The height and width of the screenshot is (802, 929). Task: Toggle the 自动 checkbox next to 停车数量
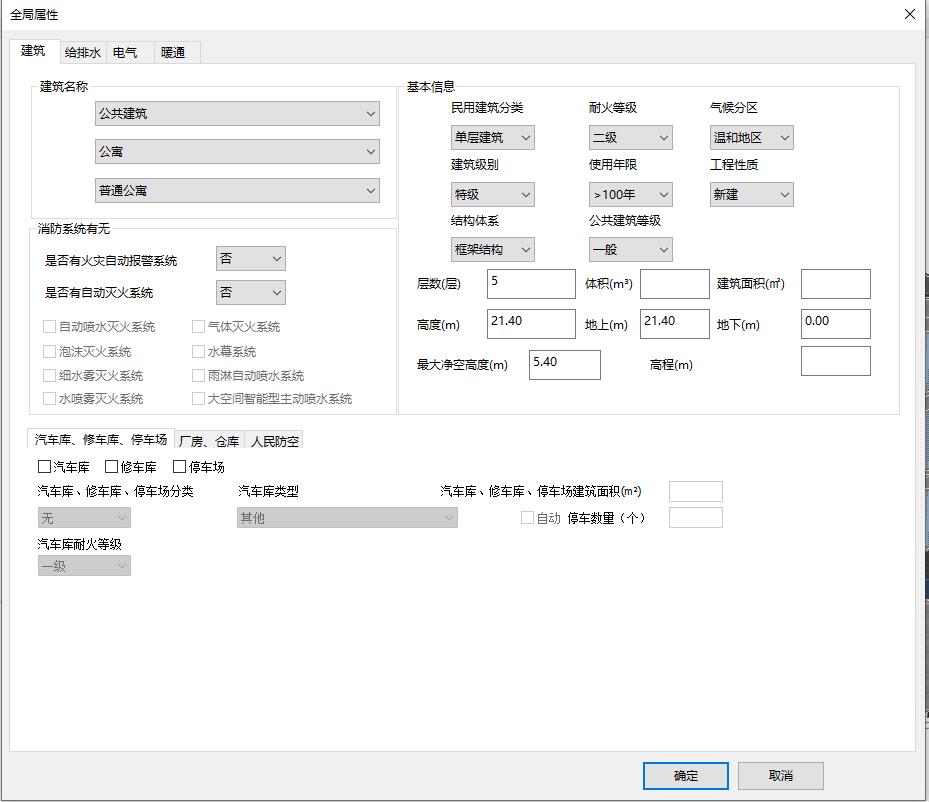[527, 517]
